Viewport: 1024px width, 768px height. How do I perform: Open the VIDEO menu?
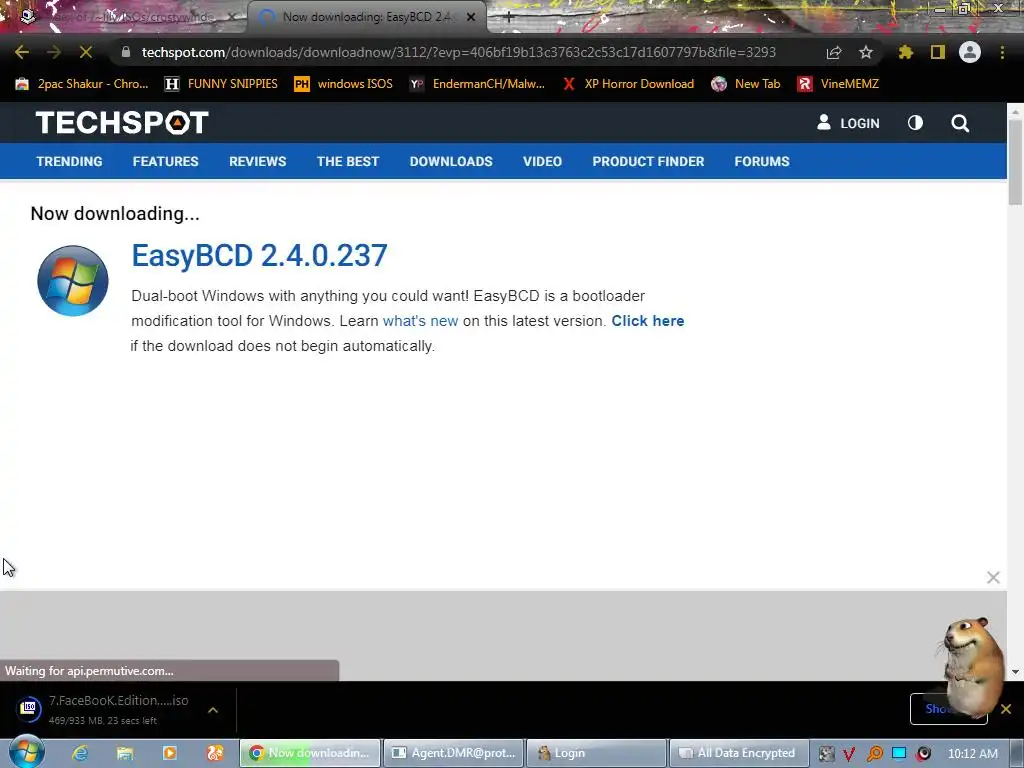coord(542,161)
